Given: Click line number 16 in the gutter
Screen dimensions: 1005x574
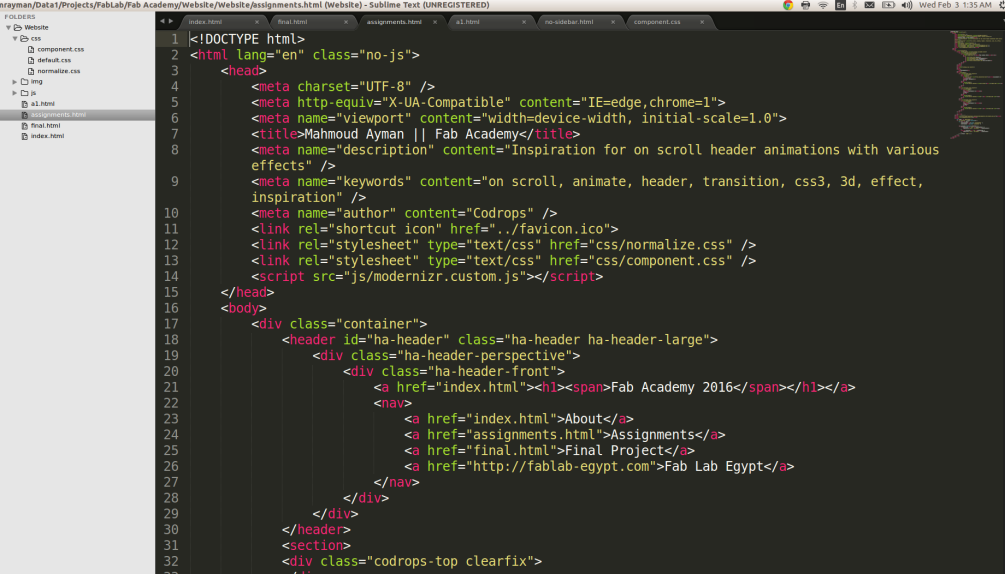Looking at the screenshot, I should point(171,308).
